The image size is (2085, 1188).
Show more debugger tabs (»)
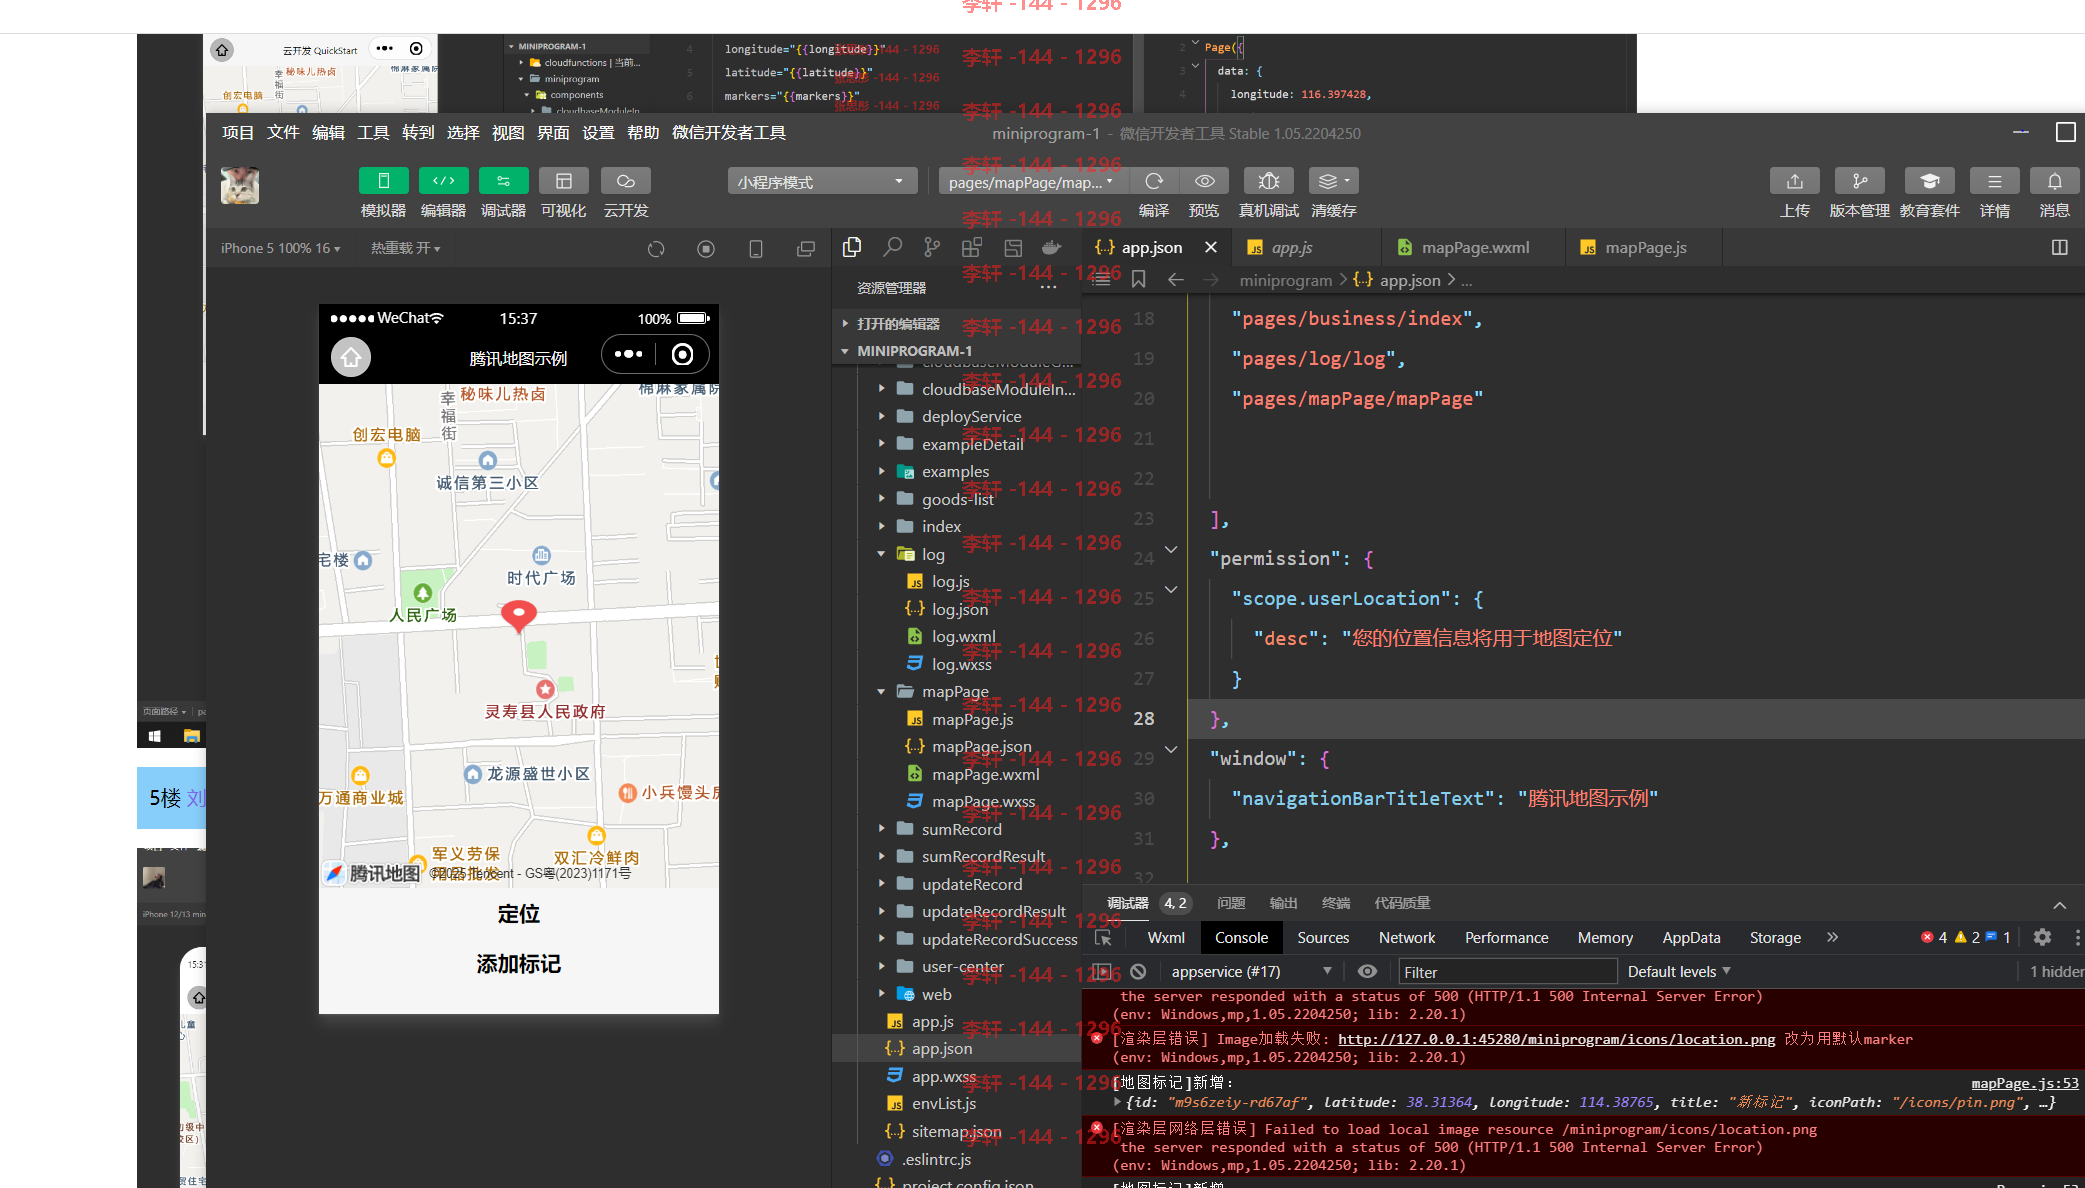tap(1832, 938)
